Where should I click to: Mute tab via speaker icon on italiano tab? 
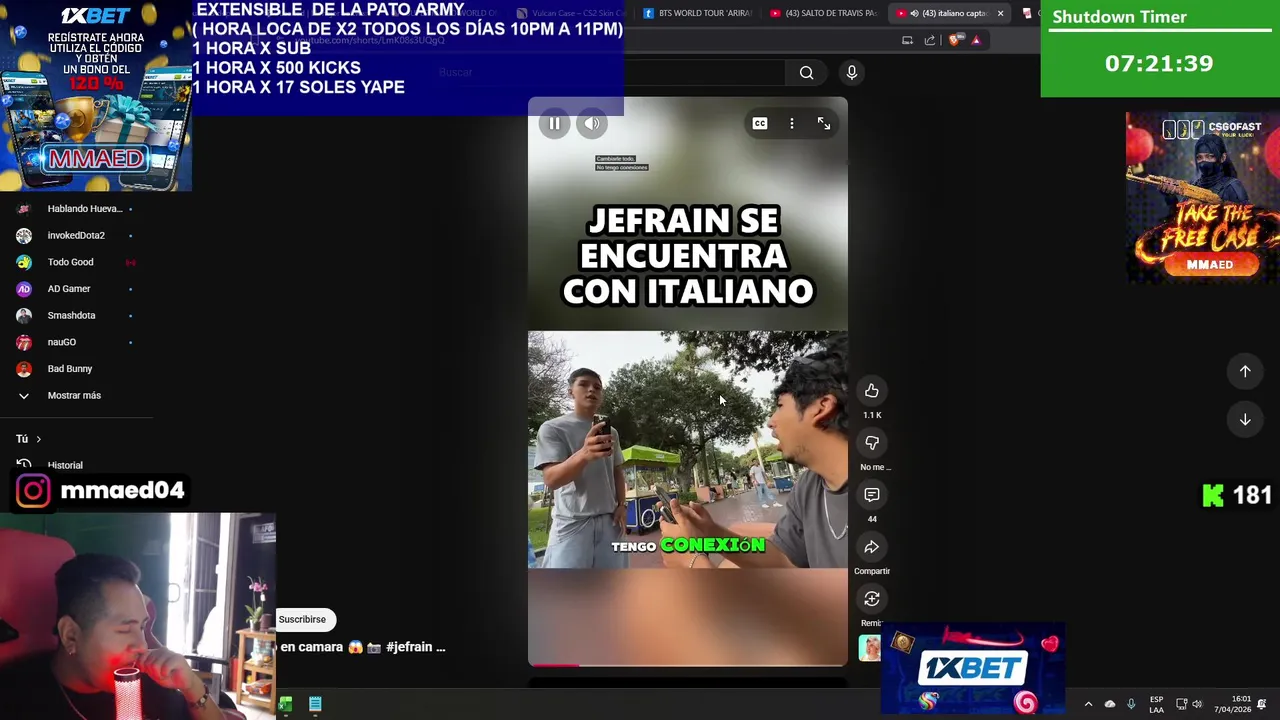click(914, 13)
